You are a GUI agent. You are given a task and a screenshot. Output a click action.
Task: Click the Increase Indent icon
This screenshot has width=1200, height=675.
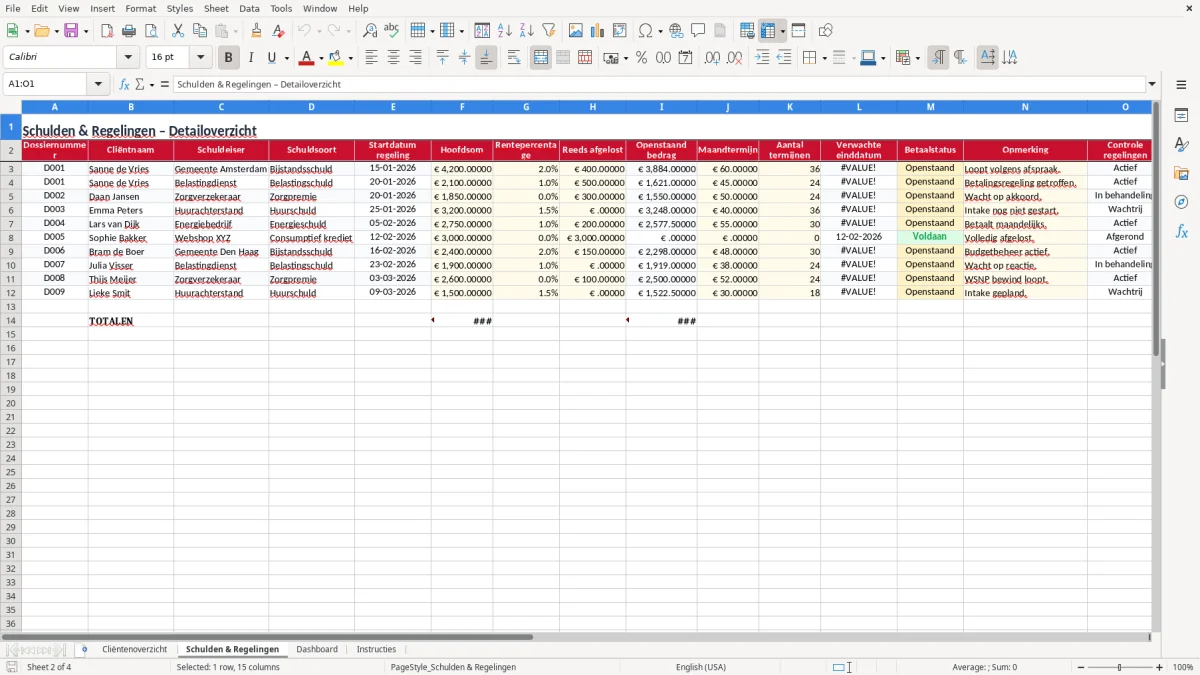(762, 58)
